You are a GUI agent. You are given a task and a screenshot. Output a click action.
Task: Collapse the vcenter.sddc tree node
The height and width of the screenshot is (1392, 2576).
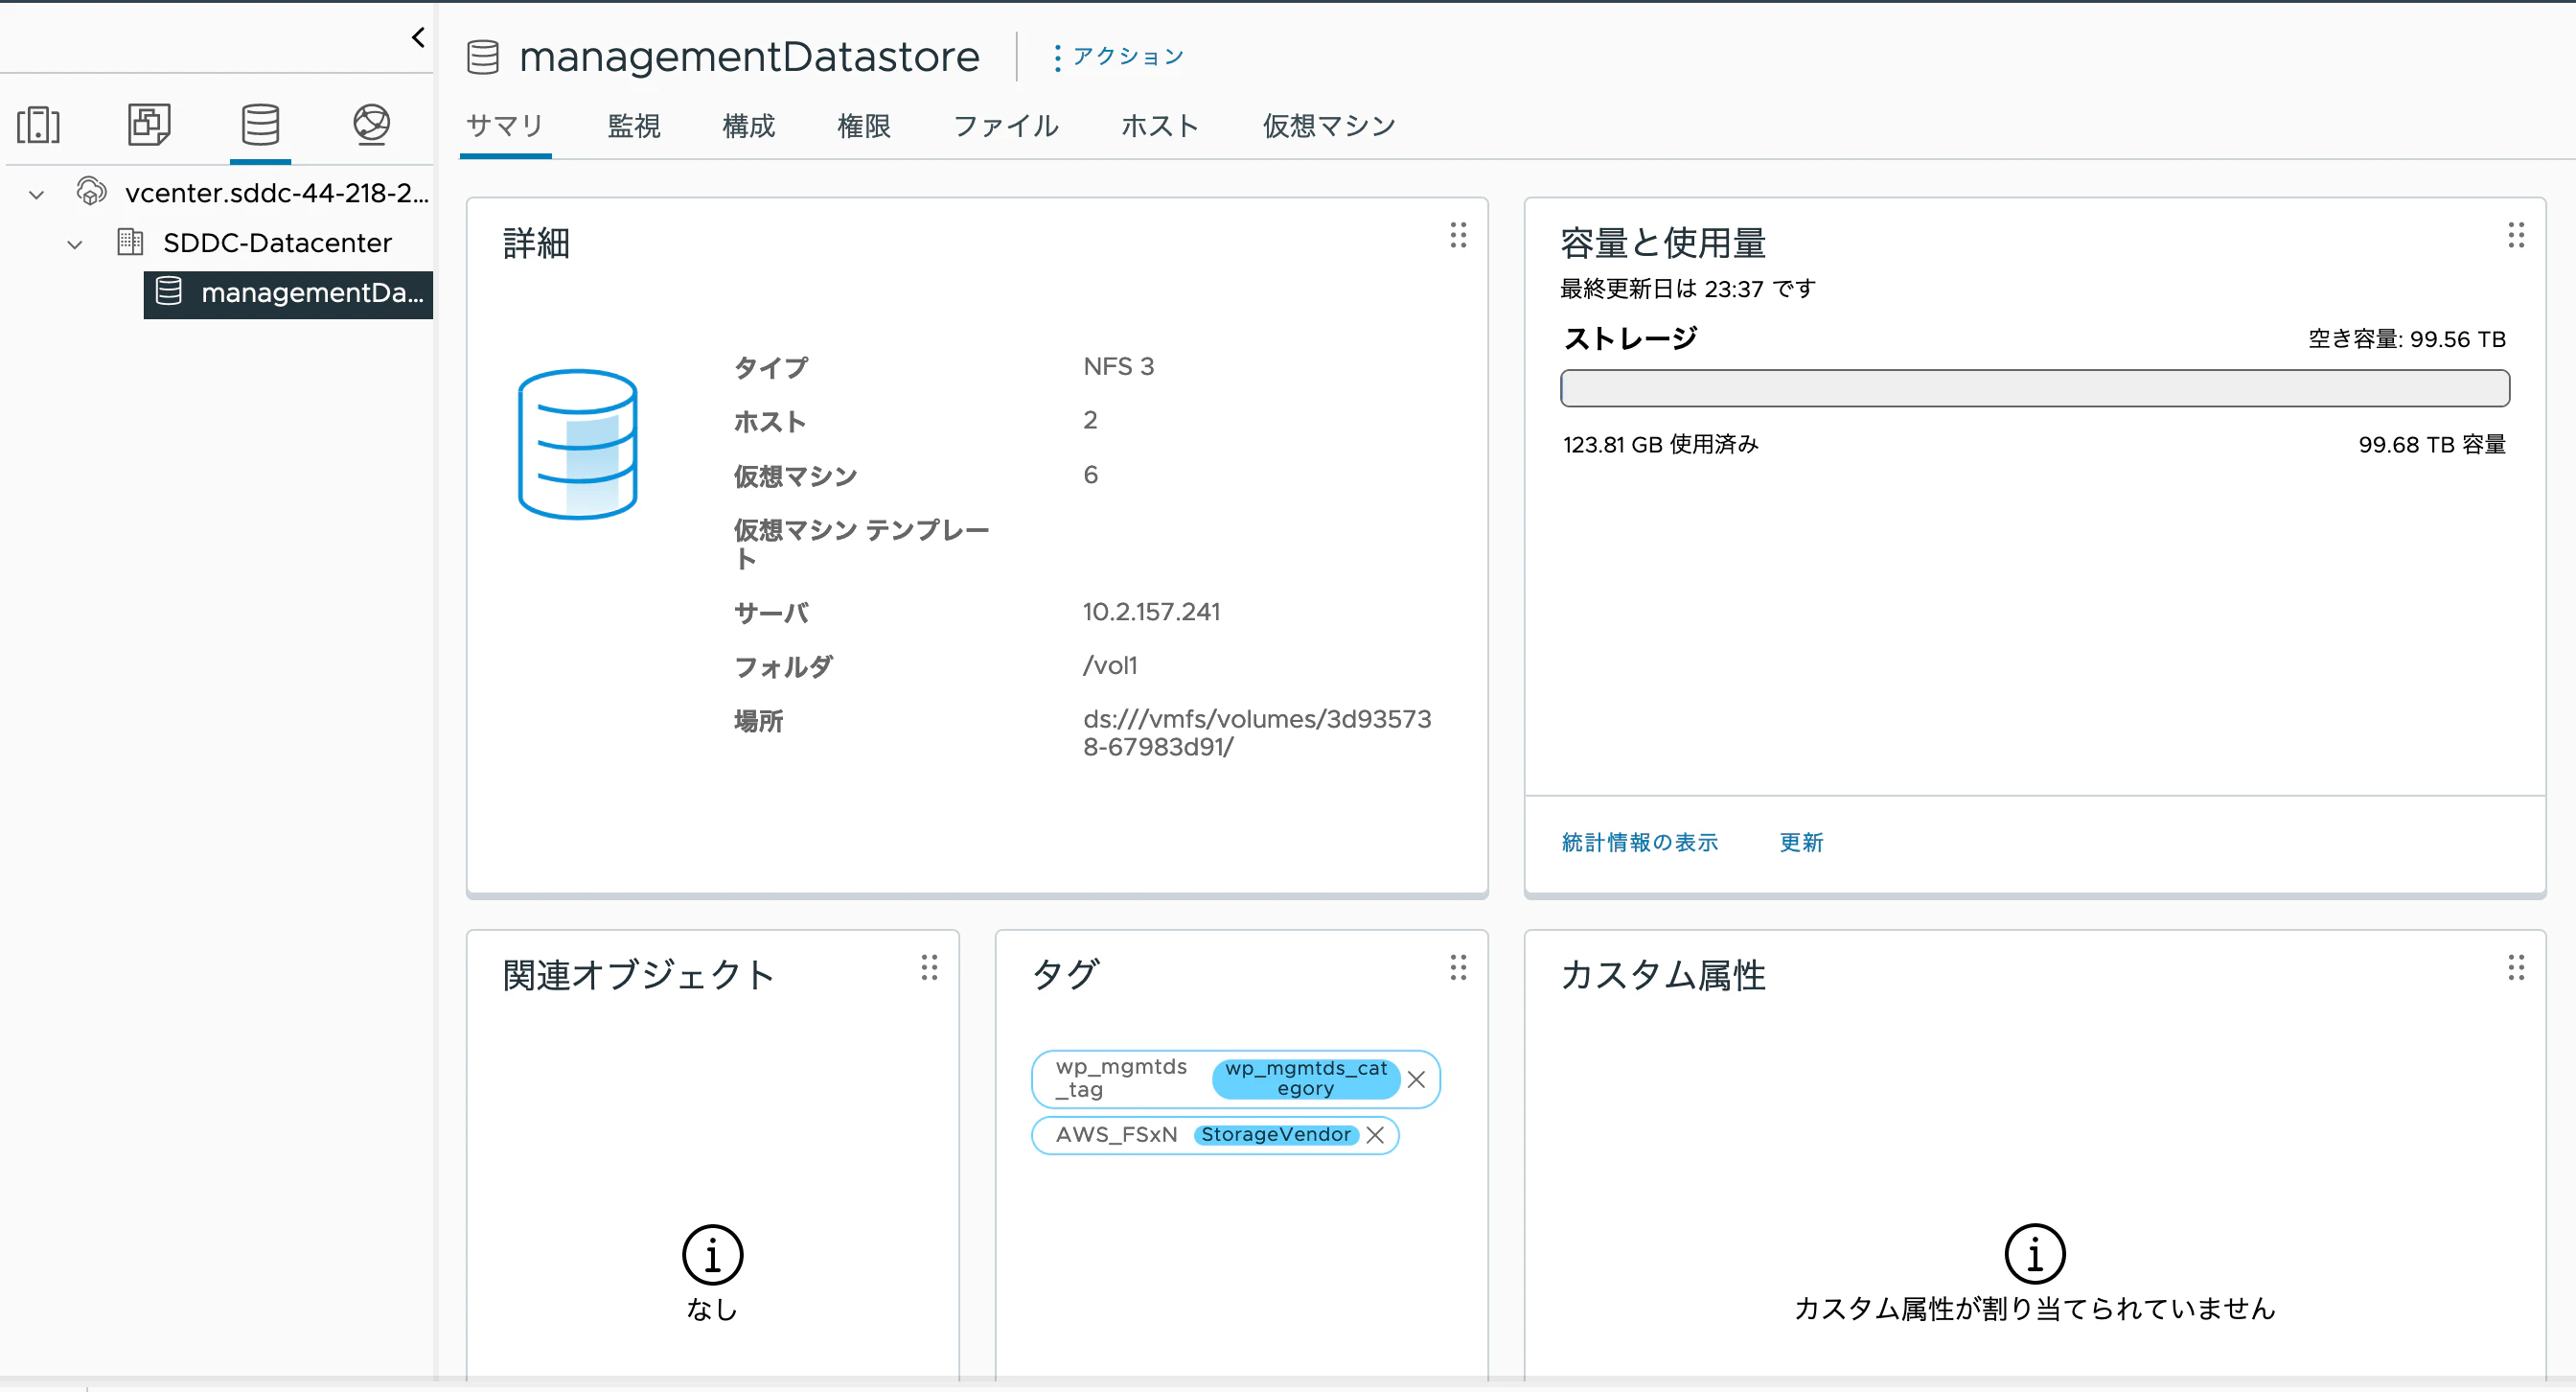point(37,194)
